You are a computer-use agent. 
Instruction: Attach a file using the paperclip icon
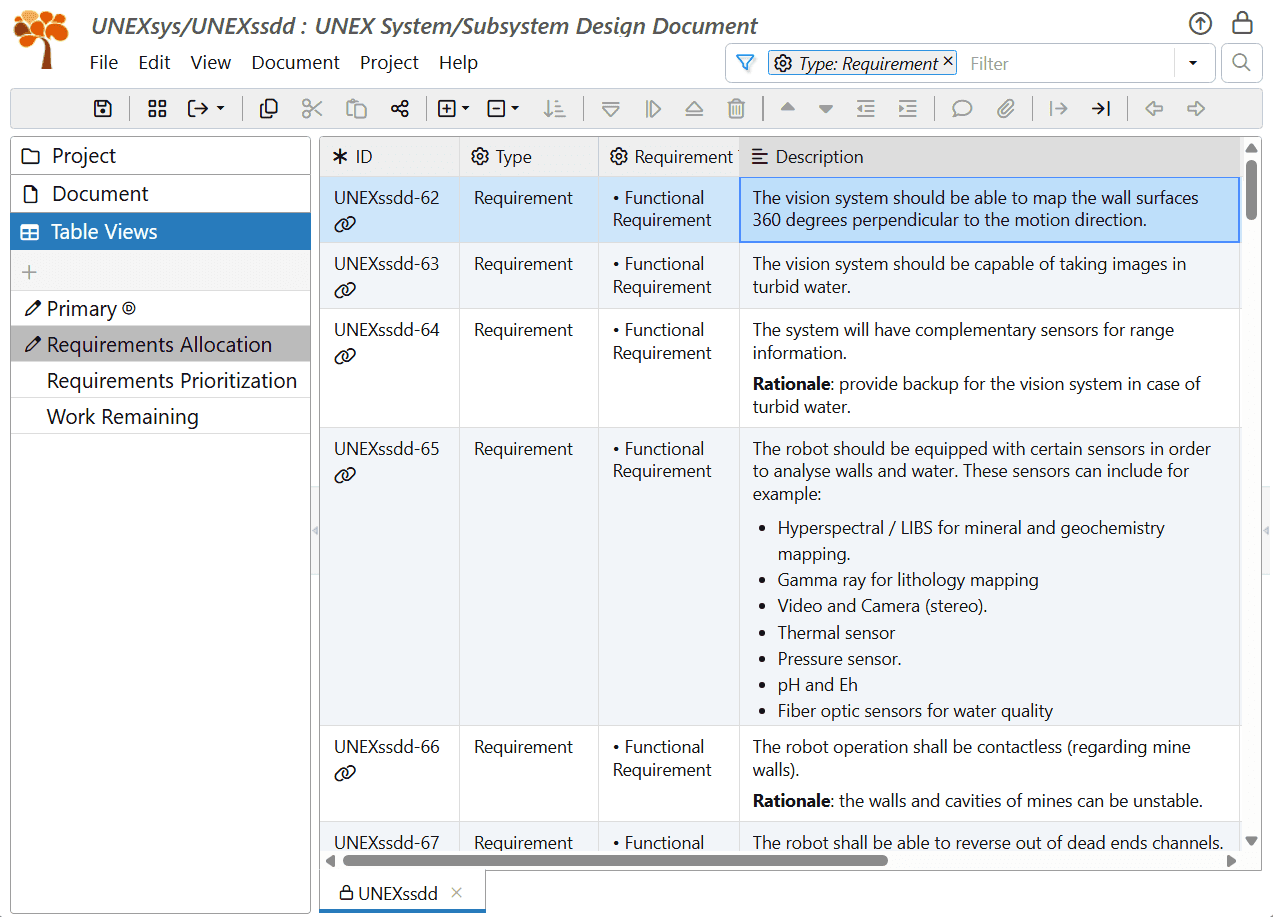(x=1004, y=108)
